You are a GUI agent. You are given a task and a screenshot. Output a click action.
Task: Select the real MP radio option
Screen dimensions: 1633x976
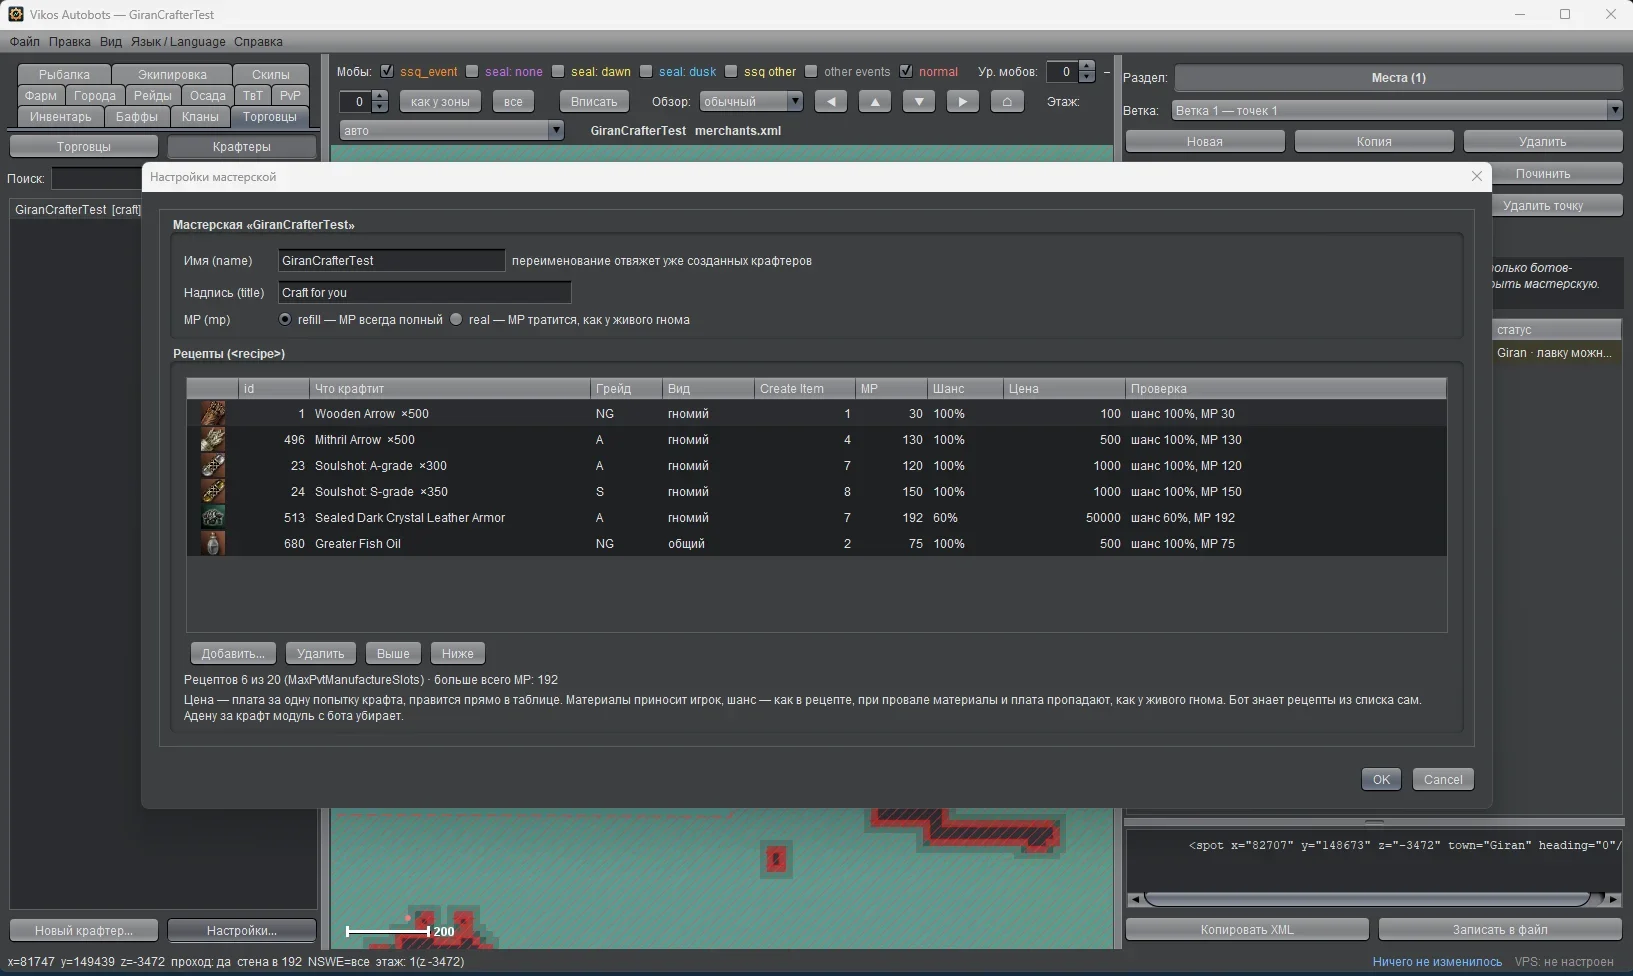point(457,320)
